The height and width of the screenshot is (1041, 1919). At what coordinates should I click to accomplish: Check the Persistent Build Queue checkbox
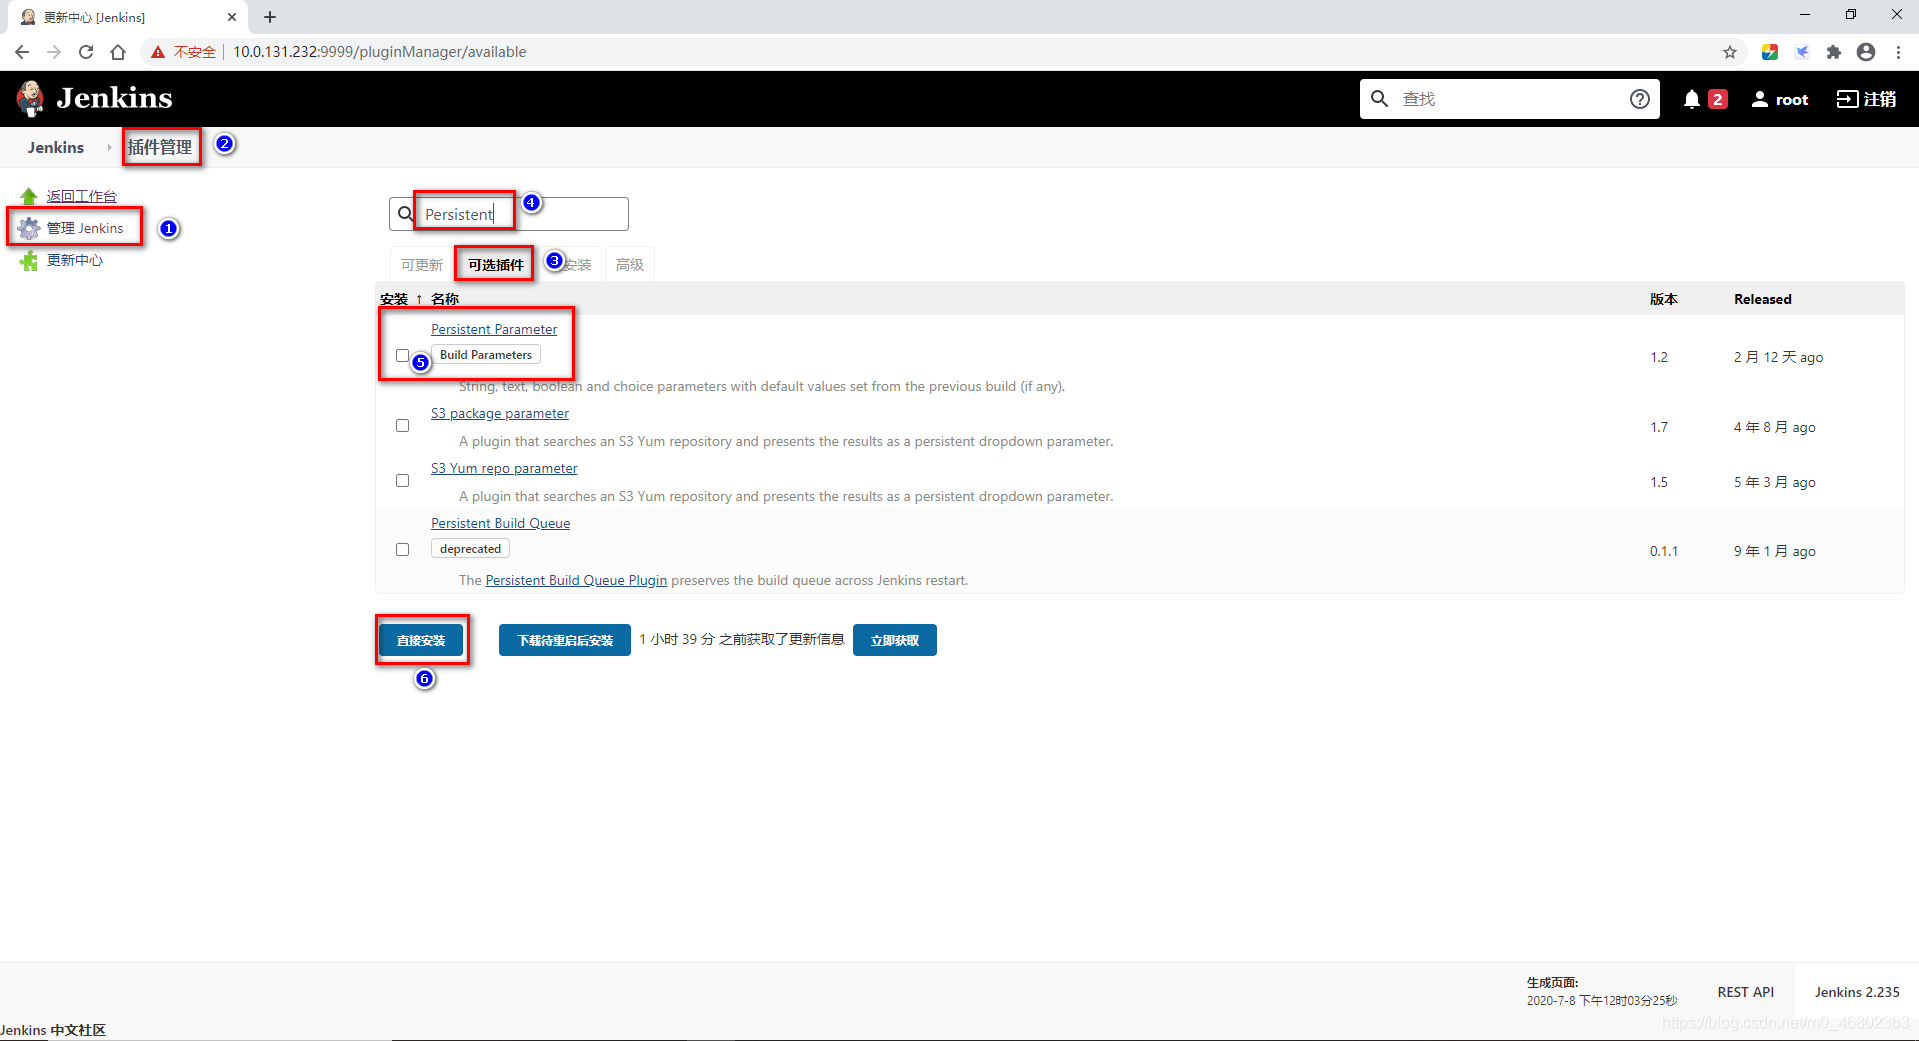[402, 550]
